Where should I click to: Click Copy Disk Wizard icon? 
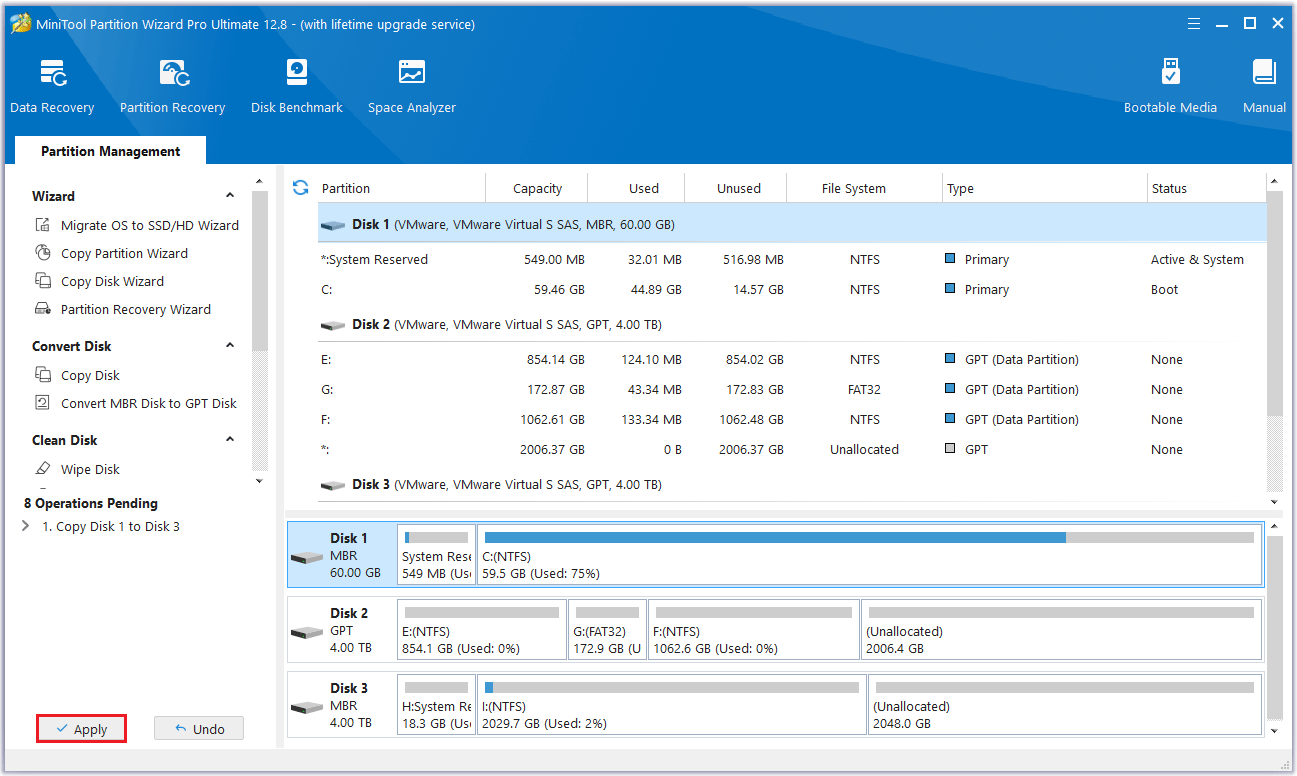pos(43,281)
